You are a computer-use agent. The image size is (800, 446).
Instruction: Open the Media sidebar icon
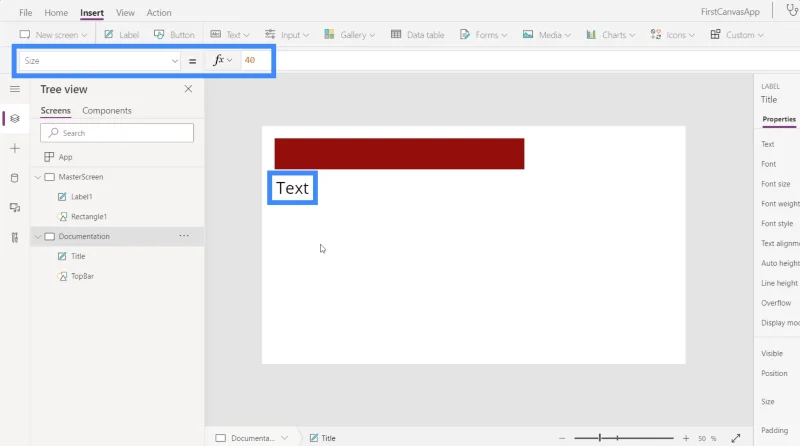(15, 208)
